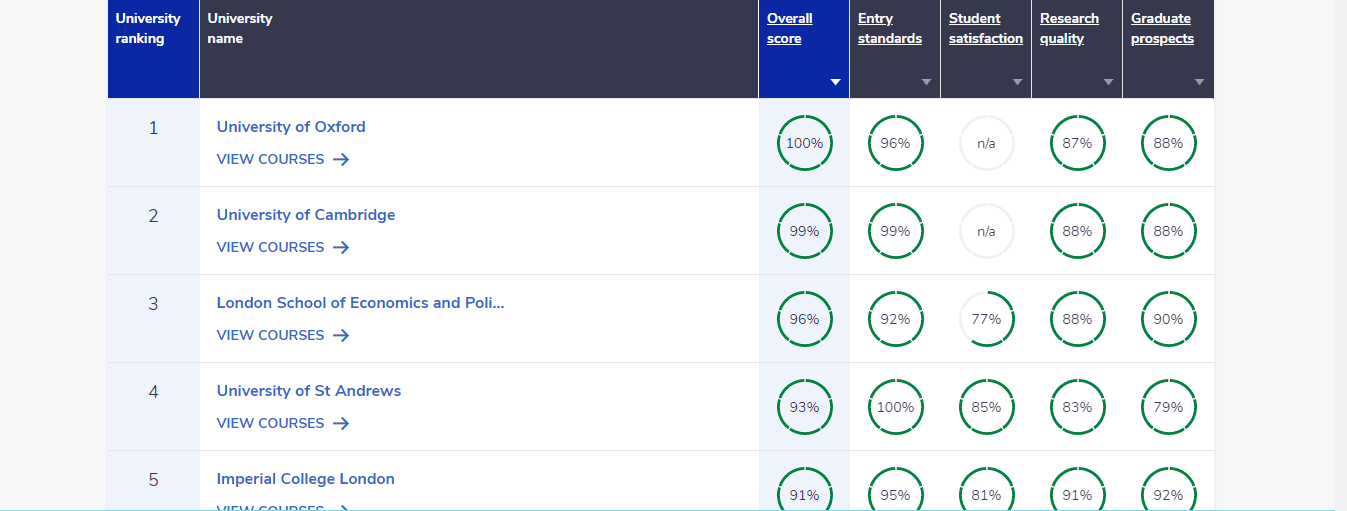Click the page vertical scrollbar

tap(1341, 255)
